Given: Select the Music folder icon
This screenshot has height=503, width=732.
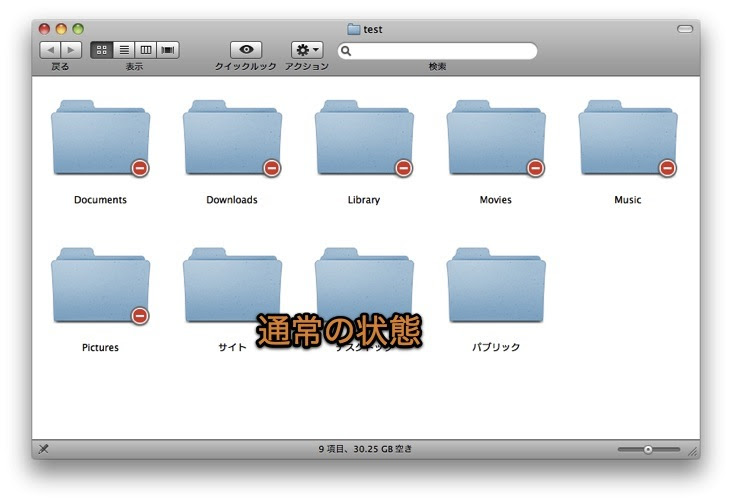Looking at the screenshot, I should tap(628, 138).
